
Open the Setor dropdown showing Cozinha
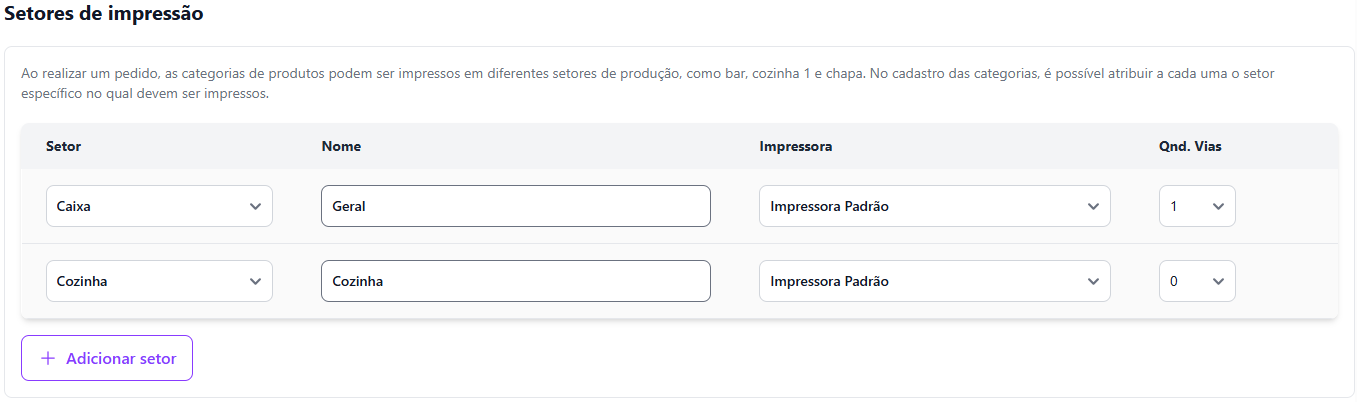pyautogui.click(x=158, y=282)
